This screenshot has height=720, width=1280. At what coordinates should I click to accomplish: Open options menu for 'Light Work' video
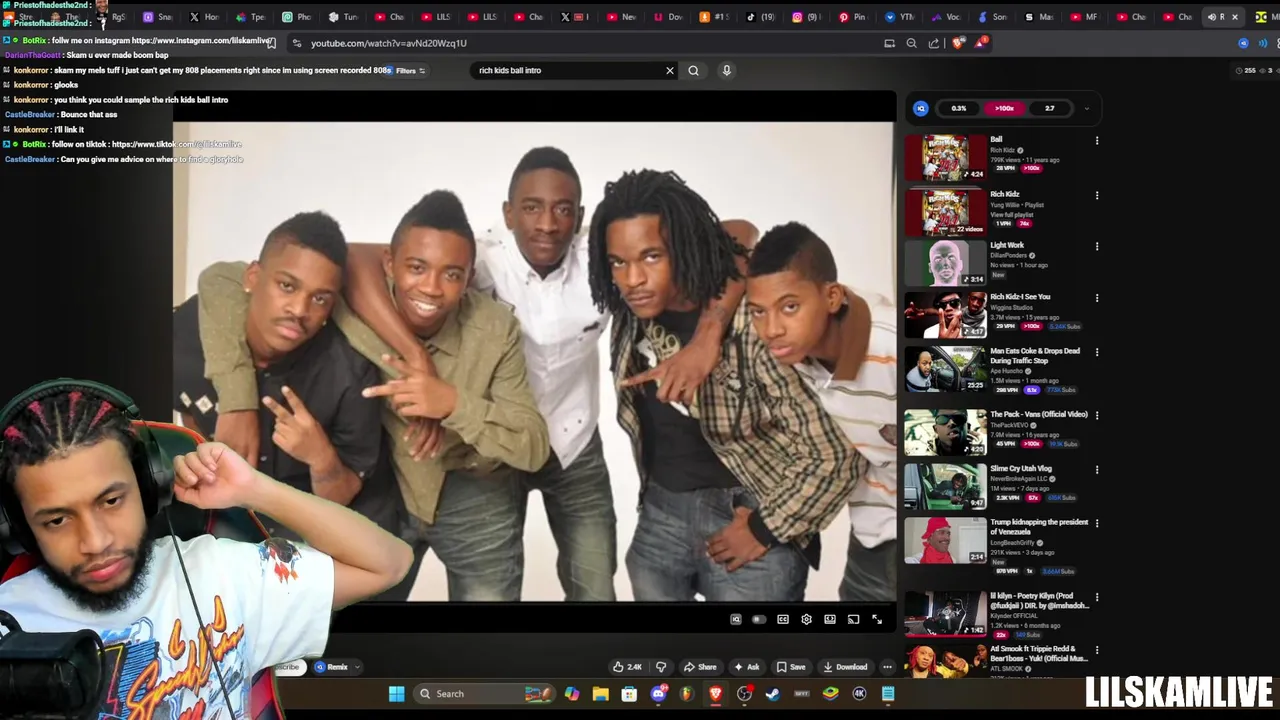[1097, 247]
